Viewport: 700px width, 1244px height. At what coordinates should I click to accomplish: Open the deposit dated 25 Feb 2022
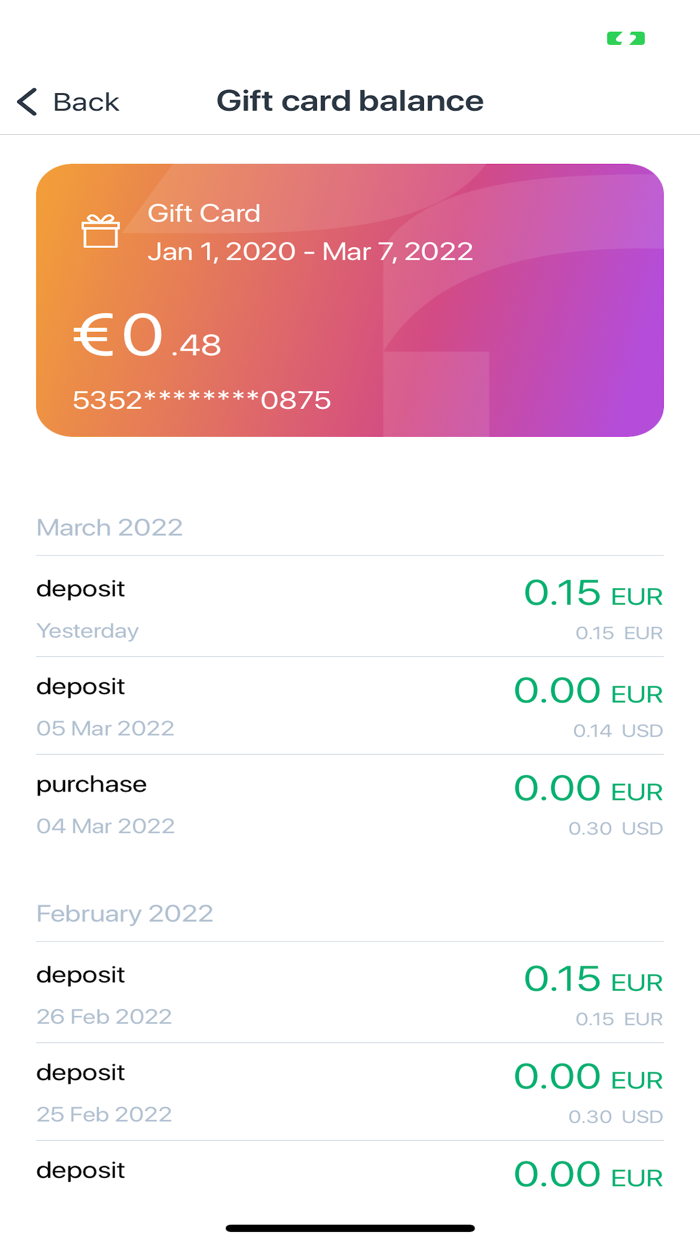[x=350, y=1092]
